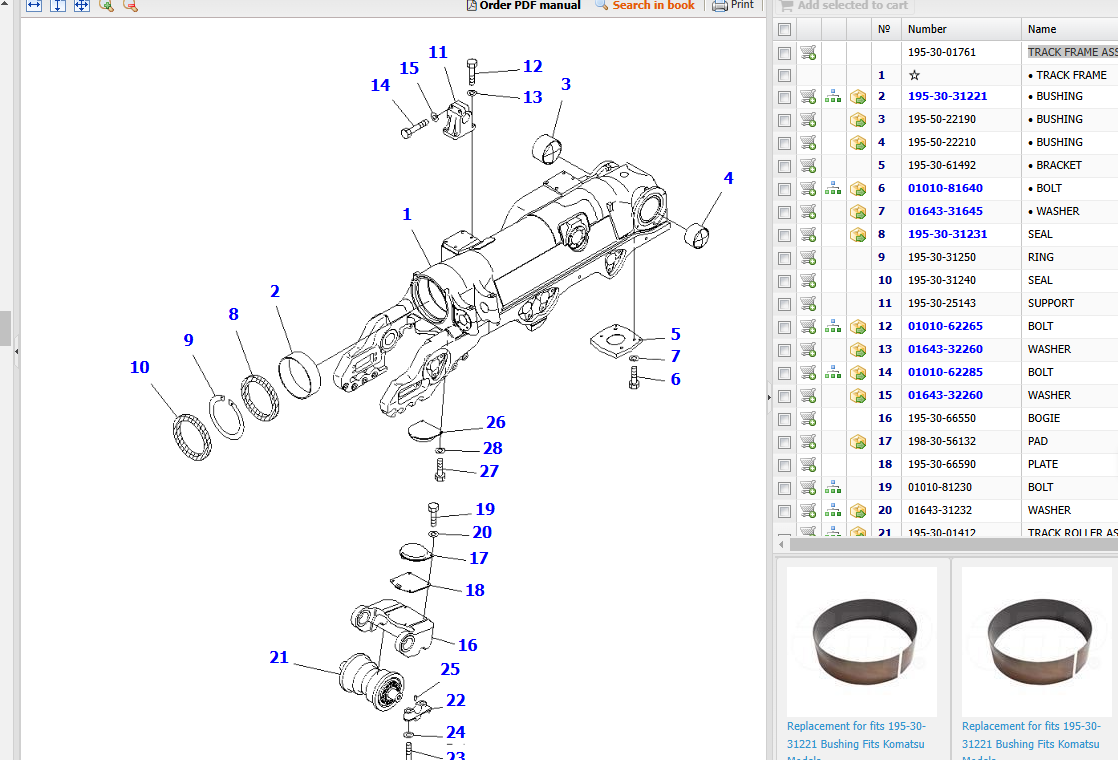Add 195-30-01761 track frame to cart
Image resolution: width=1118 pixels, height=760 pixels.
click(808, 52)
